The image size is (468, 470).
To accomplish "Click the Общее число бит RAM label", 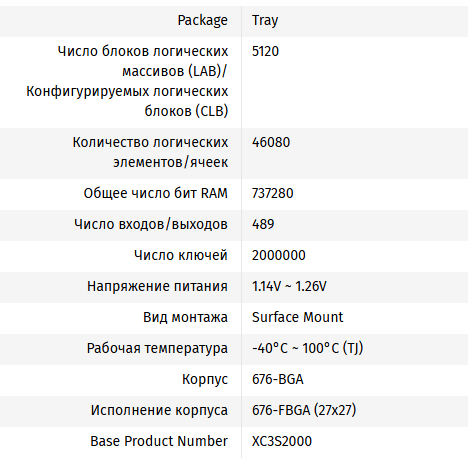I will pos(155,193).
